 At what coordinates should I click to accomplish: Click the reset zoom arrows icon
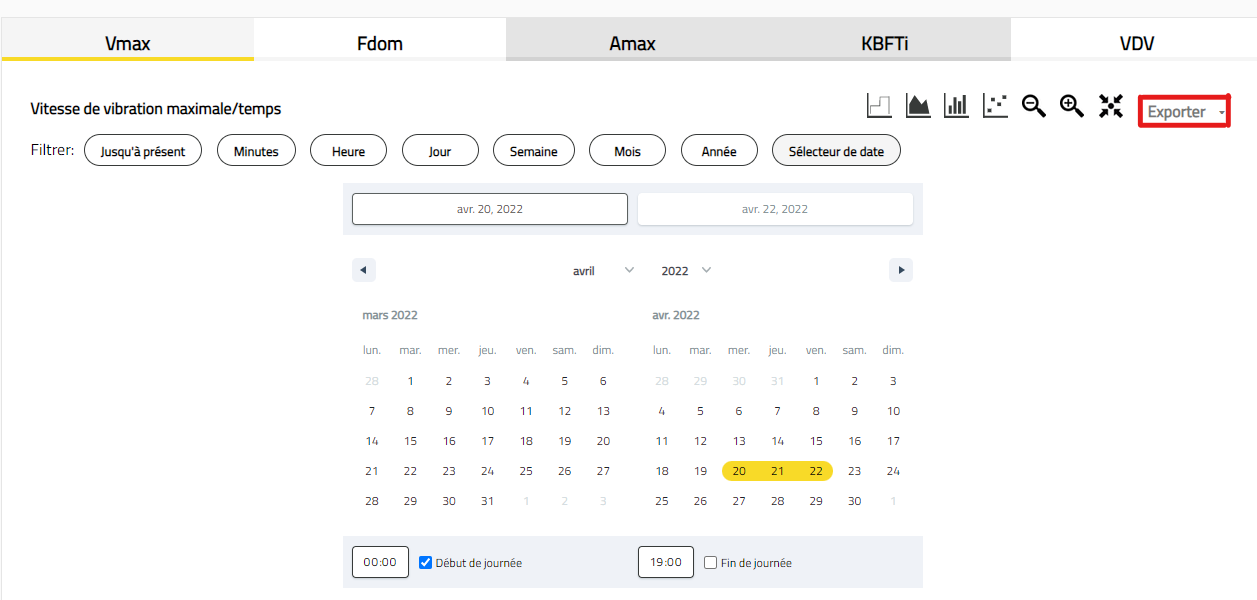pos(1111,106)
